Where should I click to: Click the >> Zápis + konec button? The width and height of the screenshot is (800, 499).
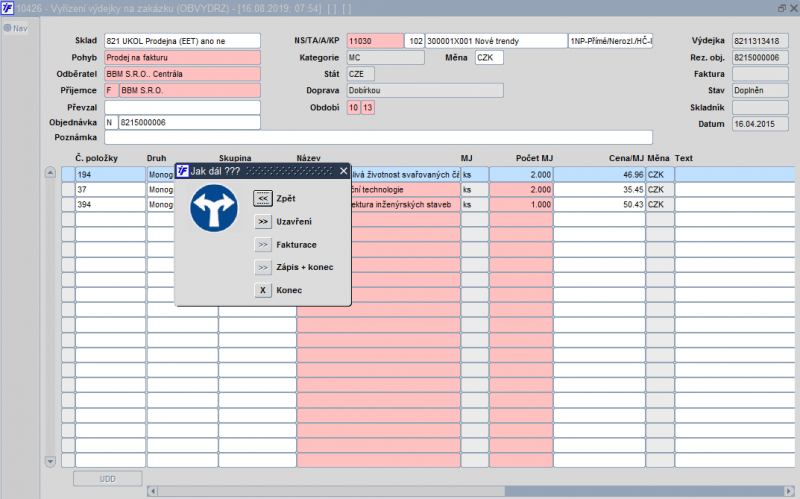point(263,267)
